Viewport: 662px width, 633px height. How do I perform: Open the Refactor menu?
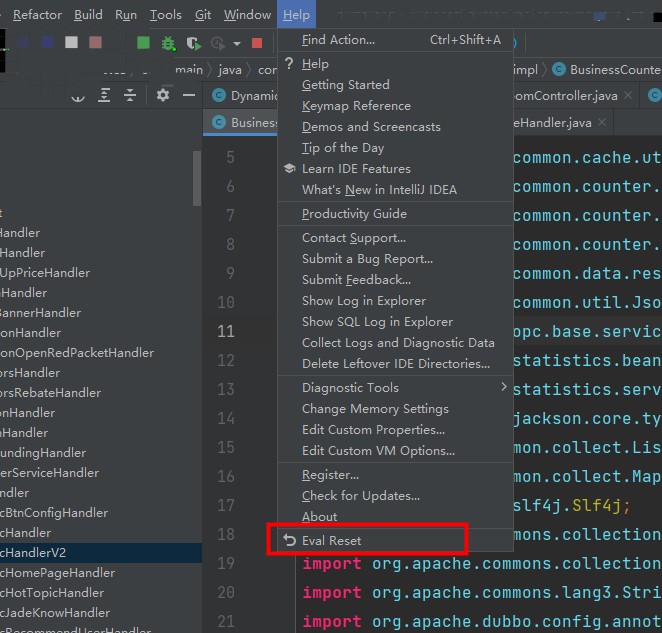[x=37, y=15]
